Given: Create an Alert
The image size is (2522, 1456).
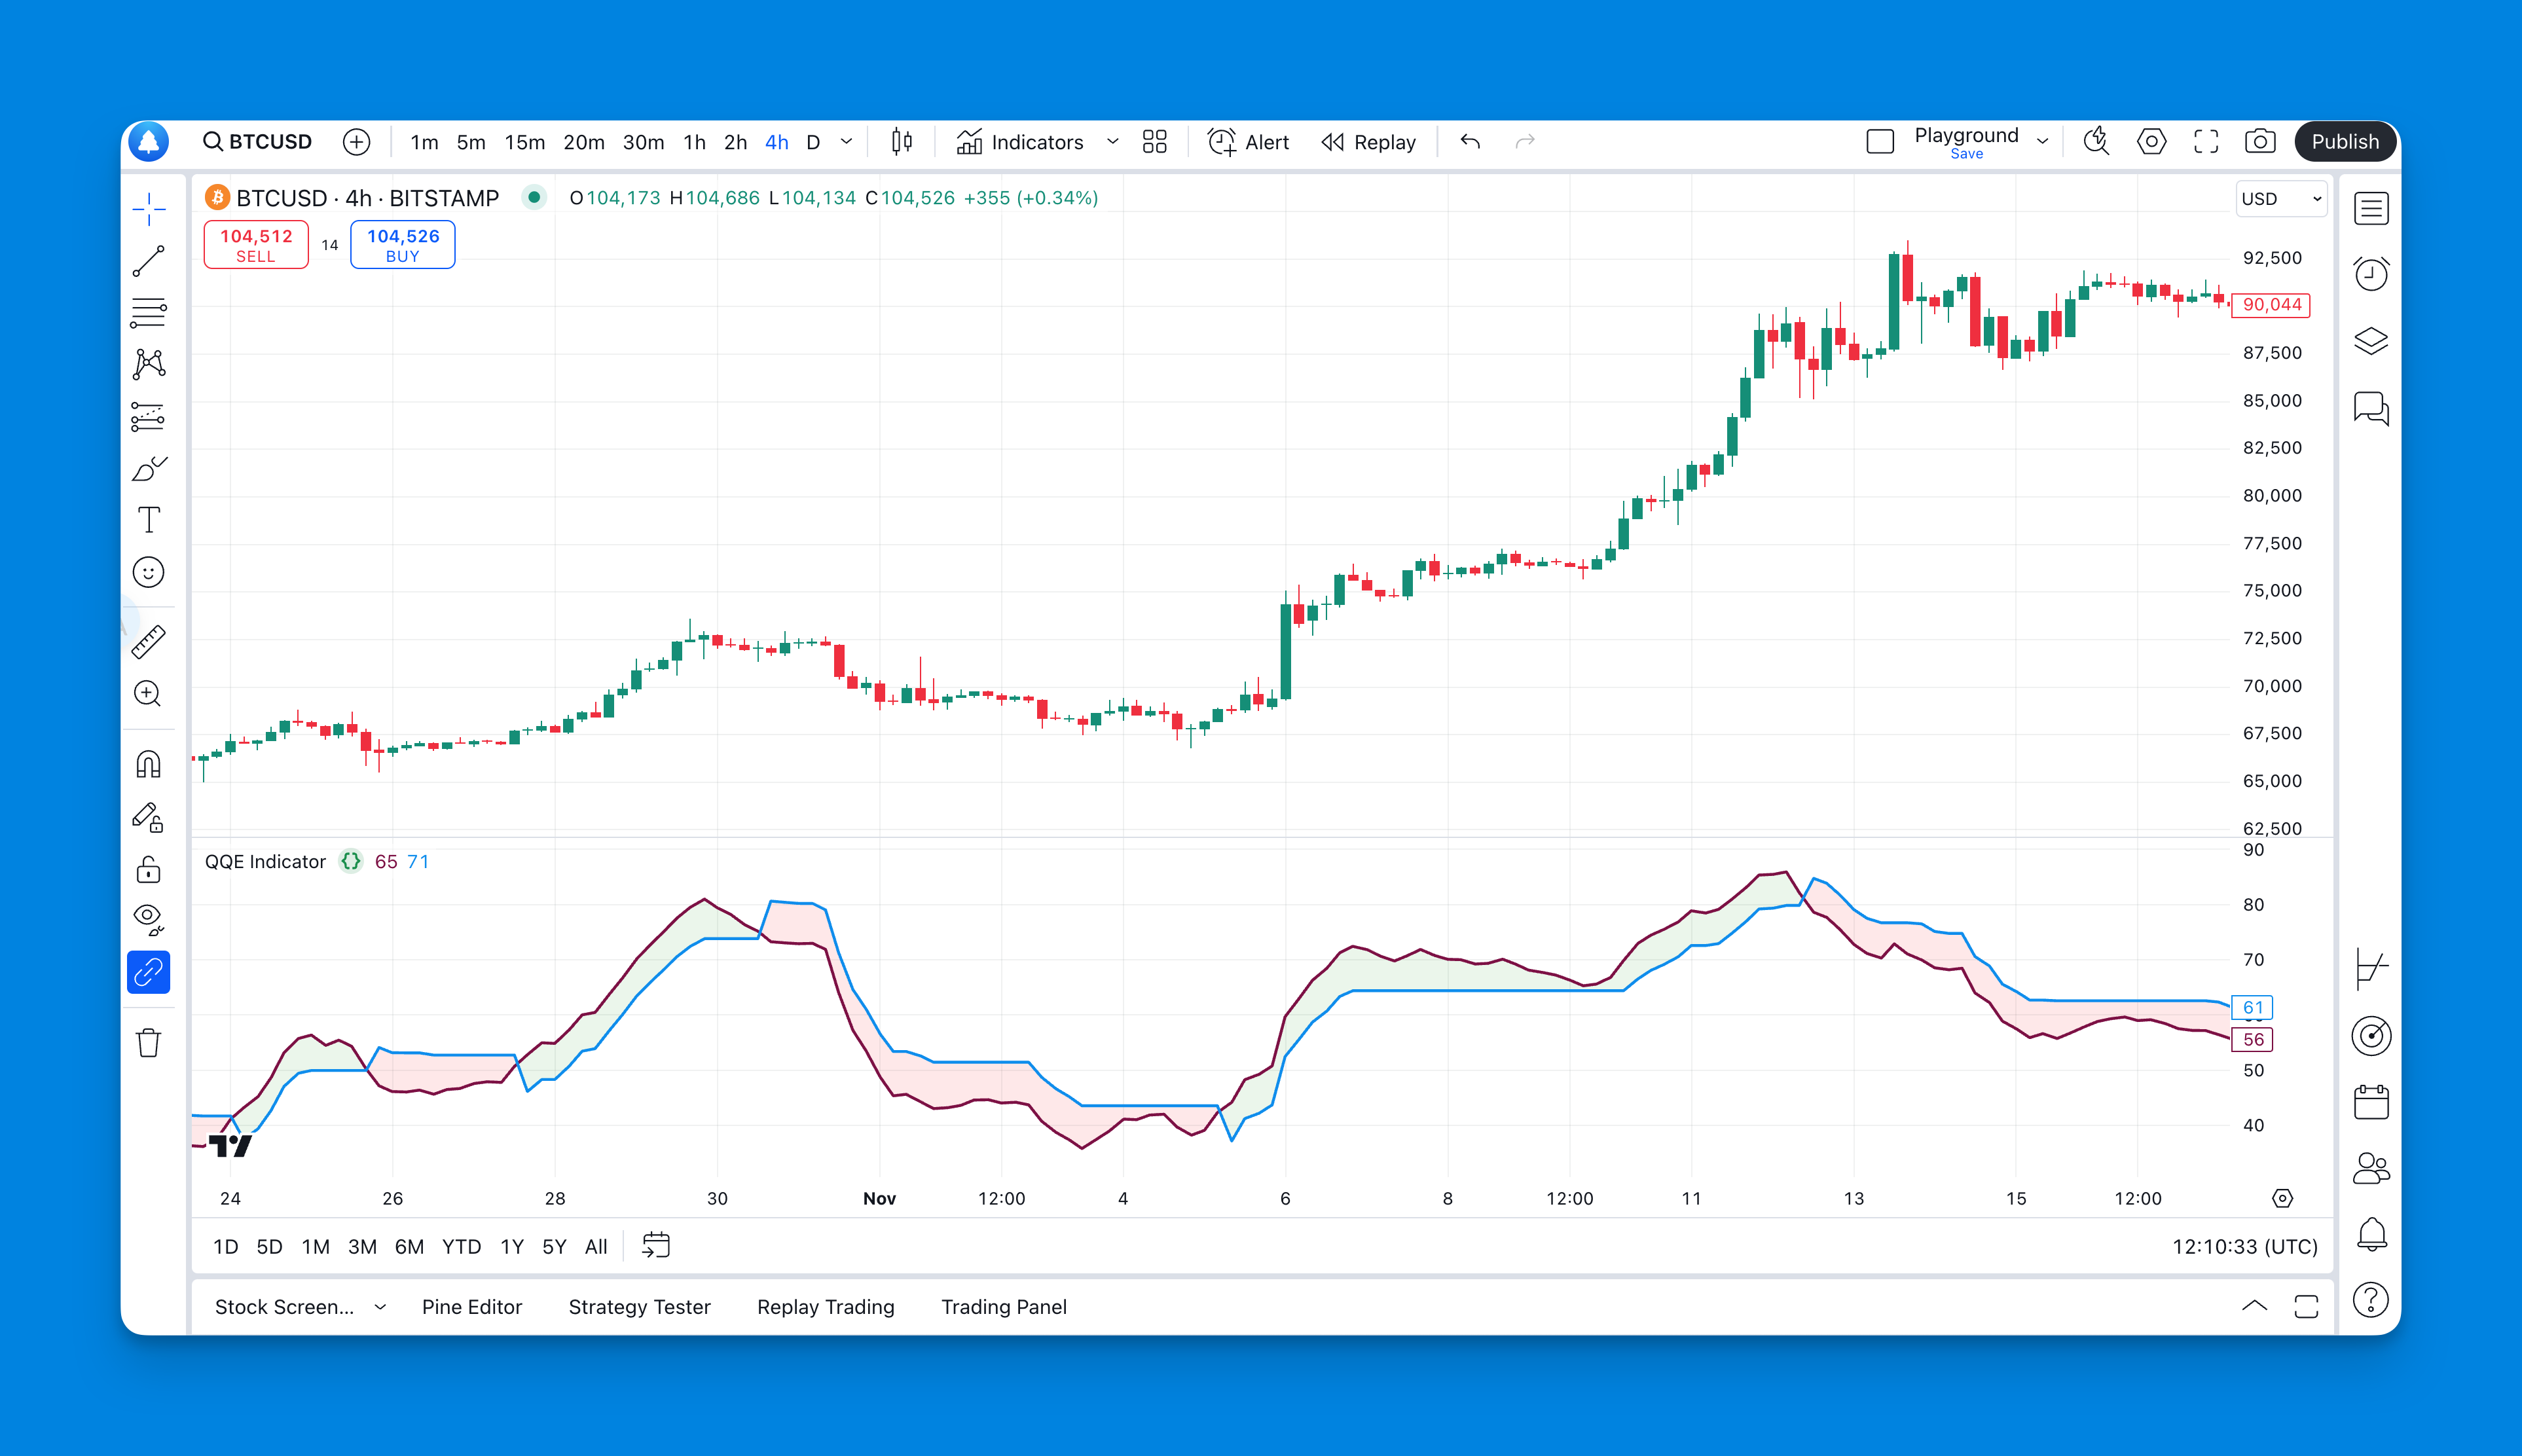Looking at the screenshot, I should [1249, 142].
